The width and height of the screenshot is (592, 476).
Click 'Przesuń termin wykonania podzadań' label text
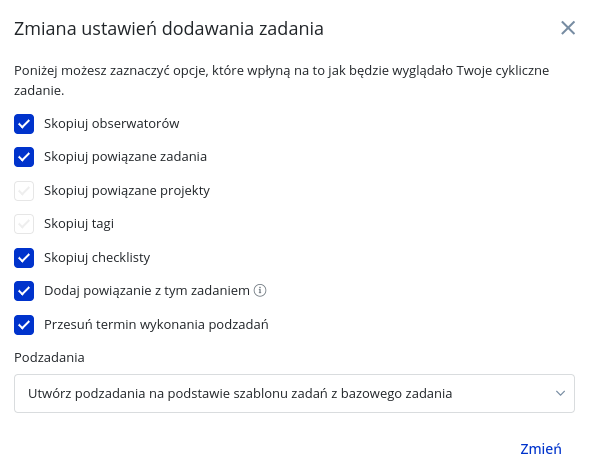coord(156,325)
